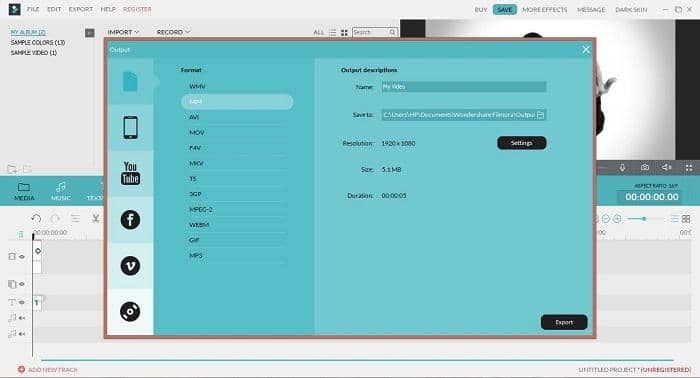Open the Device phone tab in Output dialog
This screenshot has width=700, height=378.
130,127
